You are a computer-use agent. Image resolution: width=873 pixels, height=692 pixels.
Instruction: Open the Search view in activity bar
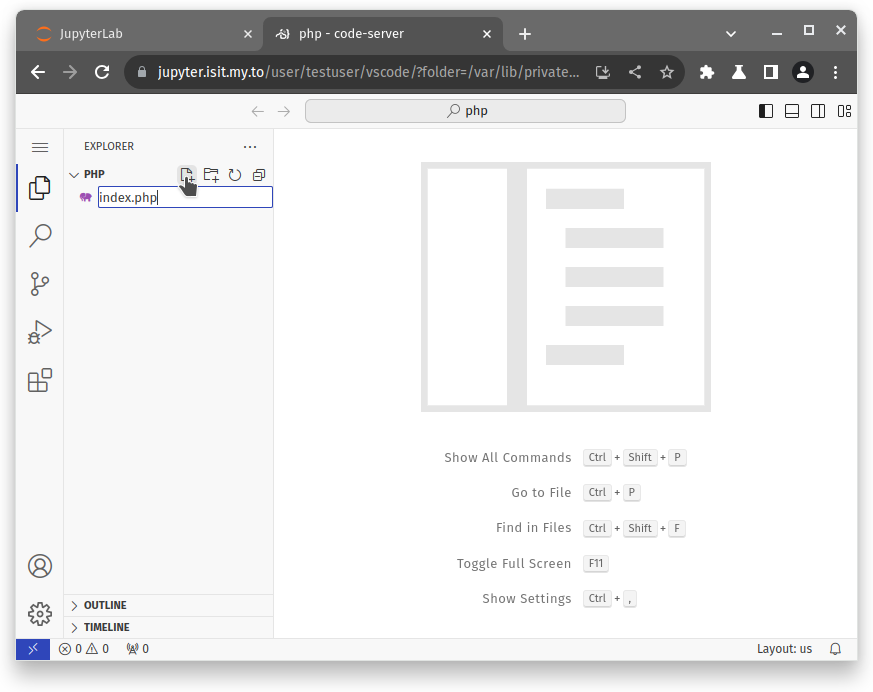(x=40, y=236)
